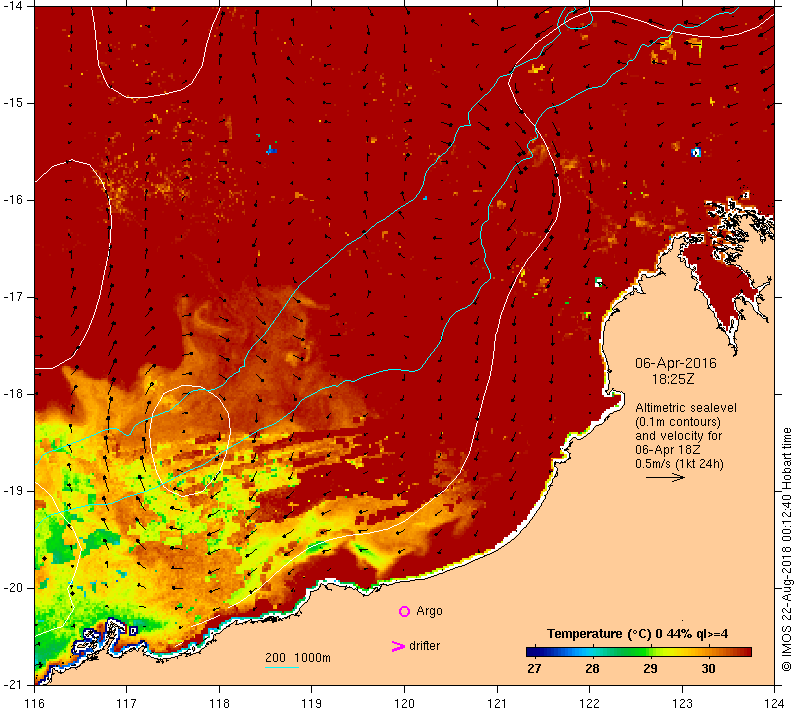
Task: Click the '118' longitude axis label
Action: pos(219,703)
